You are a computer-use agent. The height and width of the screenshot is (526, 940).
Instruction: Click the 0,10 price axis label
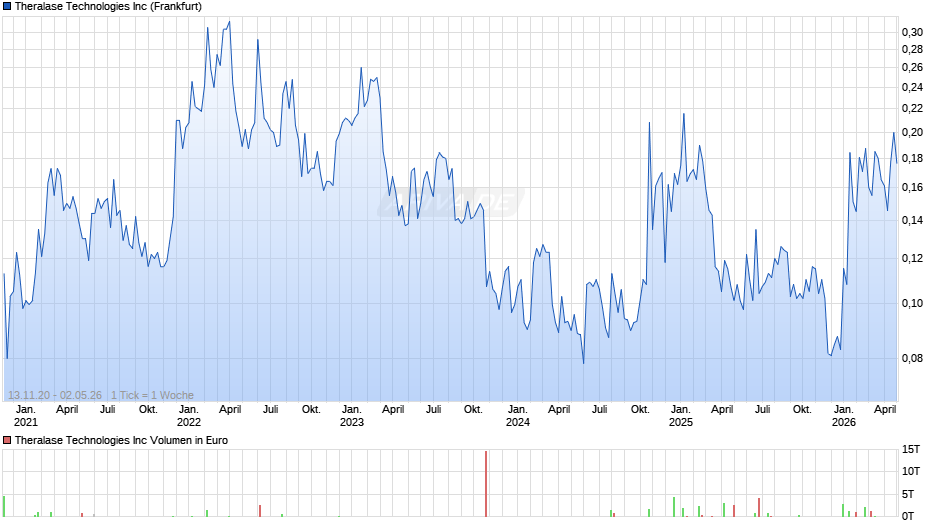click(x=912, y=303)
